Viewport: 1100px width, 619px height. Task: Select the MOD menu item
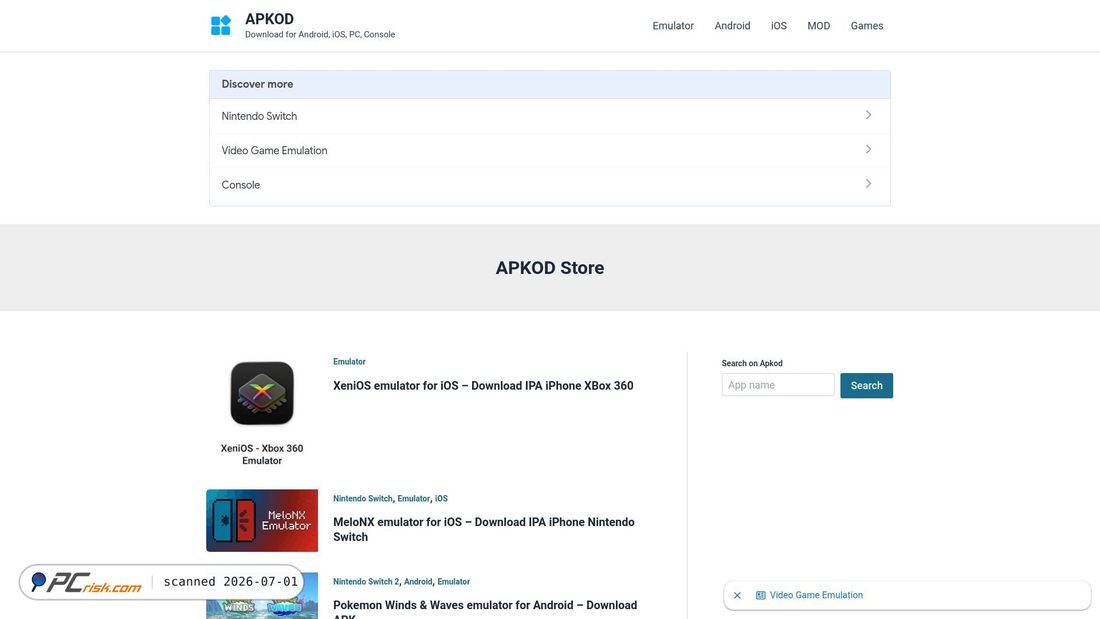(818, 25)
